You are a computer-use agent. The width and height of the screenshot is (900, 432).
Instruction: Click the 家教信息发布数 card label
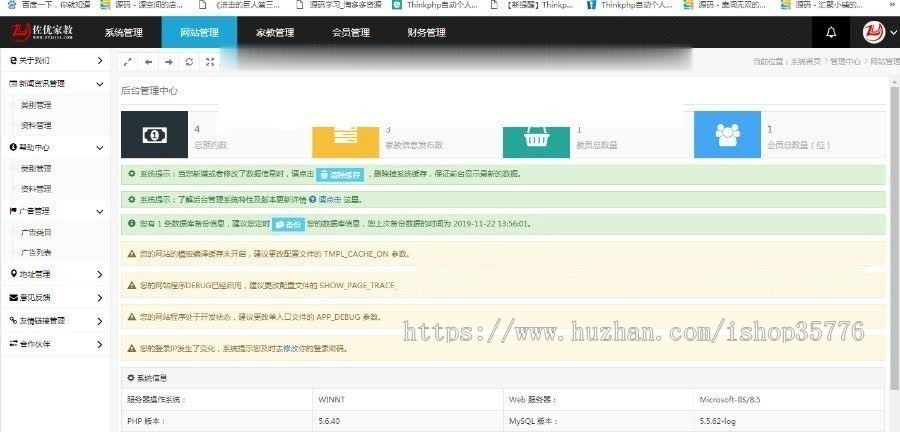[x=414, y=146]
